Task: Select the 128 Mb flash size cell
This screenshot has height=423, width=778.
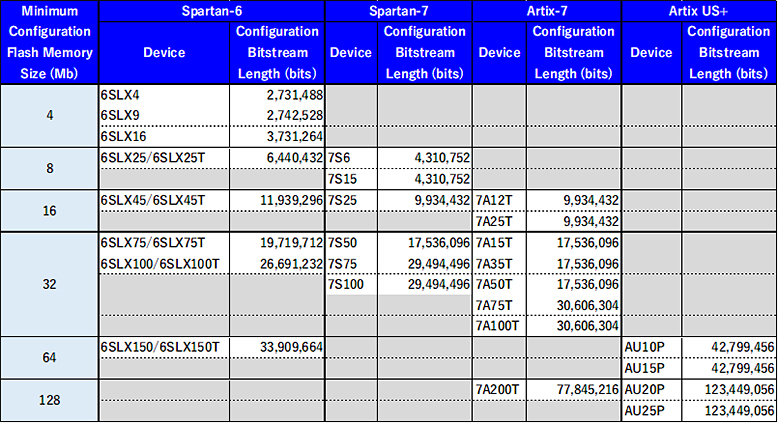Action: [50, 400]
